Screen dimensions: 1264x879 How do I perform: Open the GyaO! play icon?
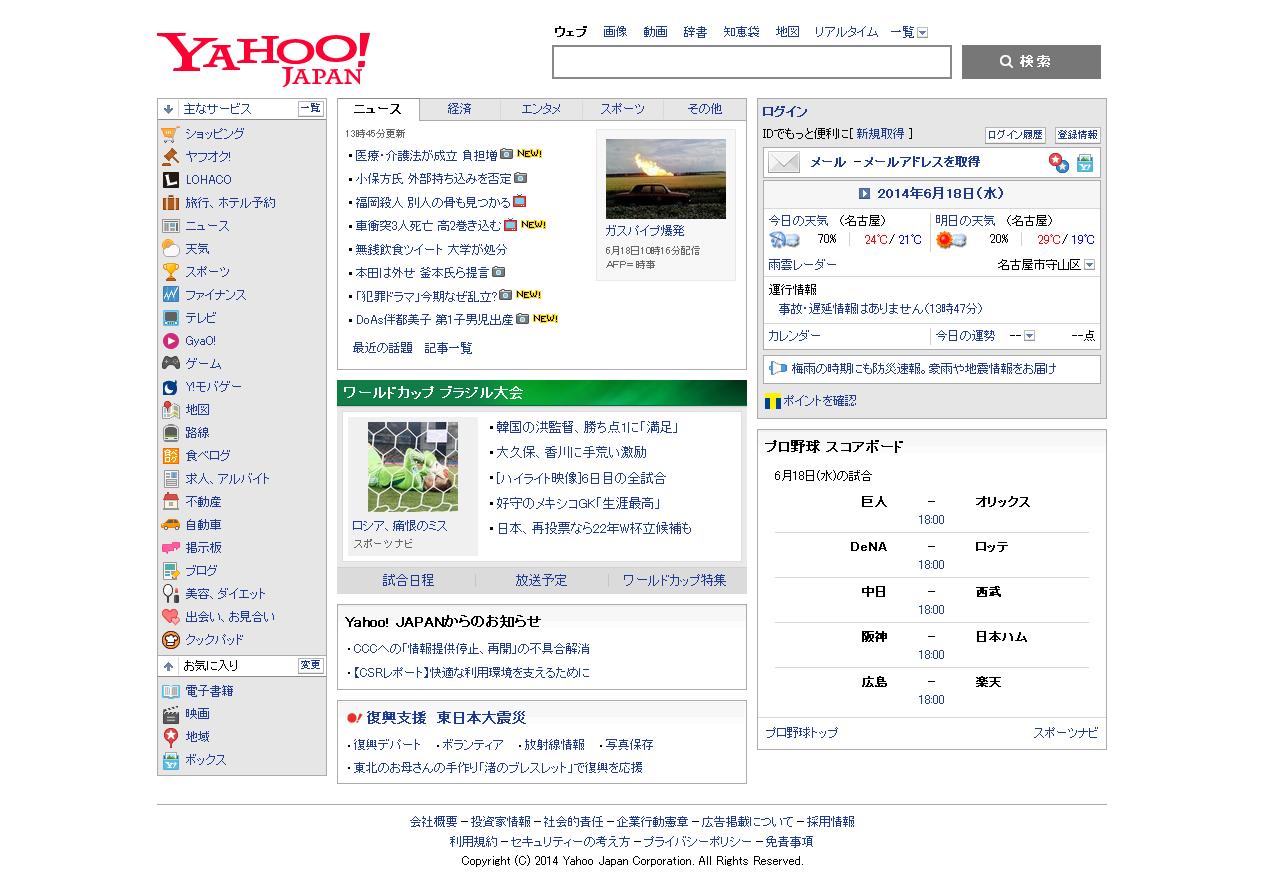pos(170,341)
